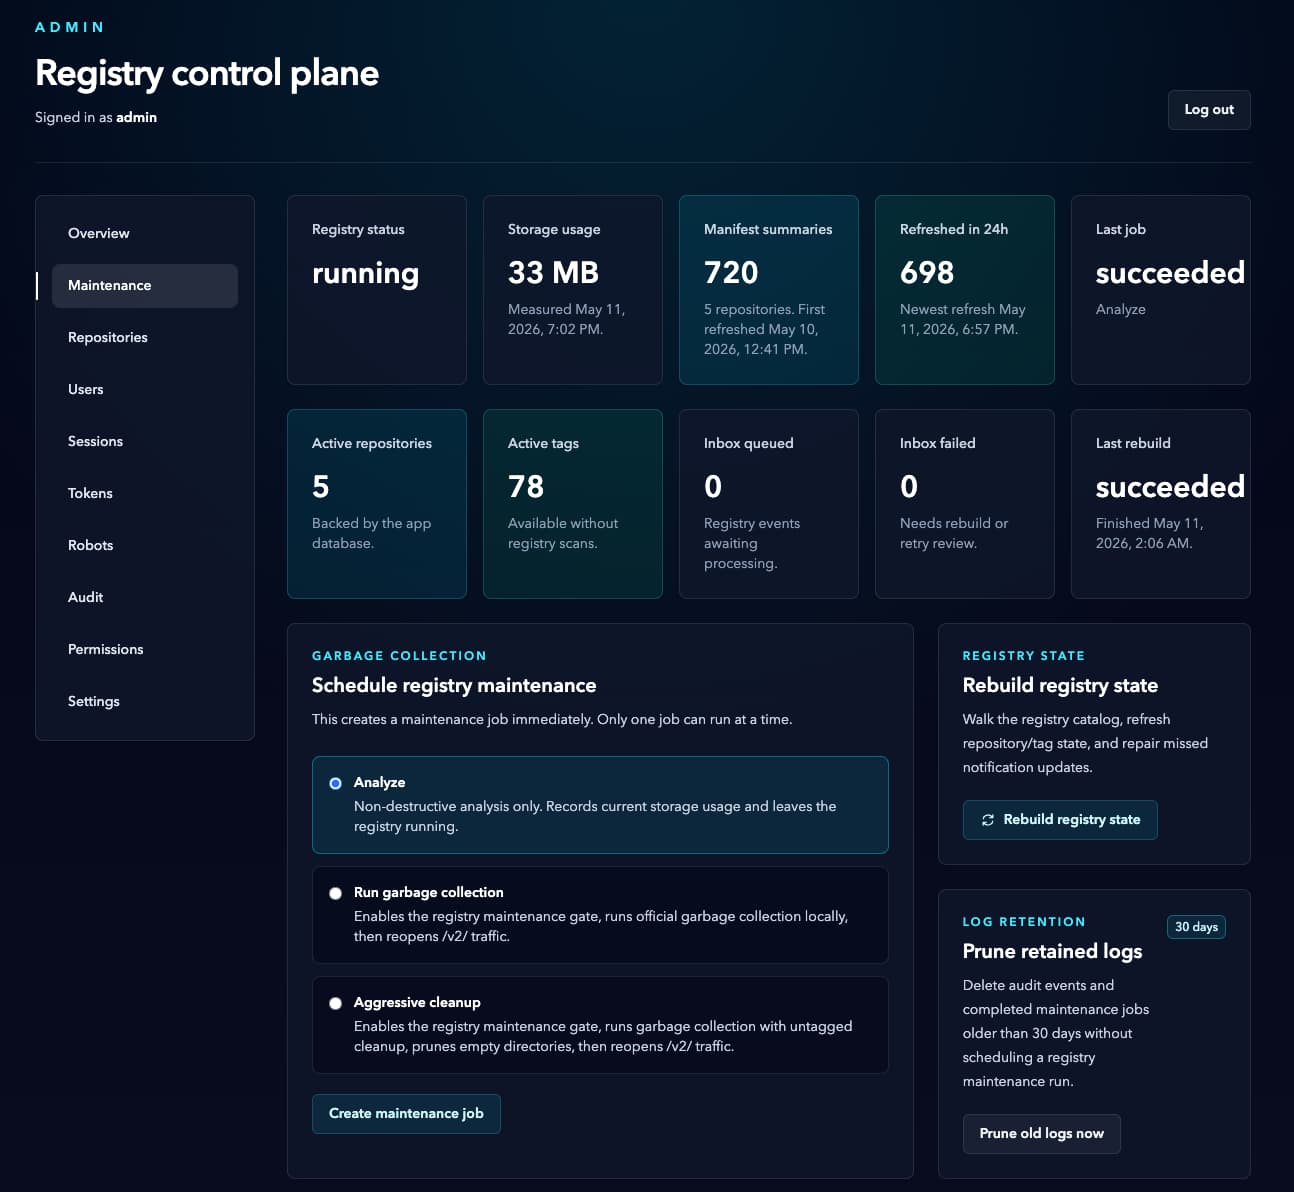The height and width of the screenshot is (1192, 1294).
Task: Click the LOG RETENTION section label
Action: pyautogui.click(x=1024, y=922)
